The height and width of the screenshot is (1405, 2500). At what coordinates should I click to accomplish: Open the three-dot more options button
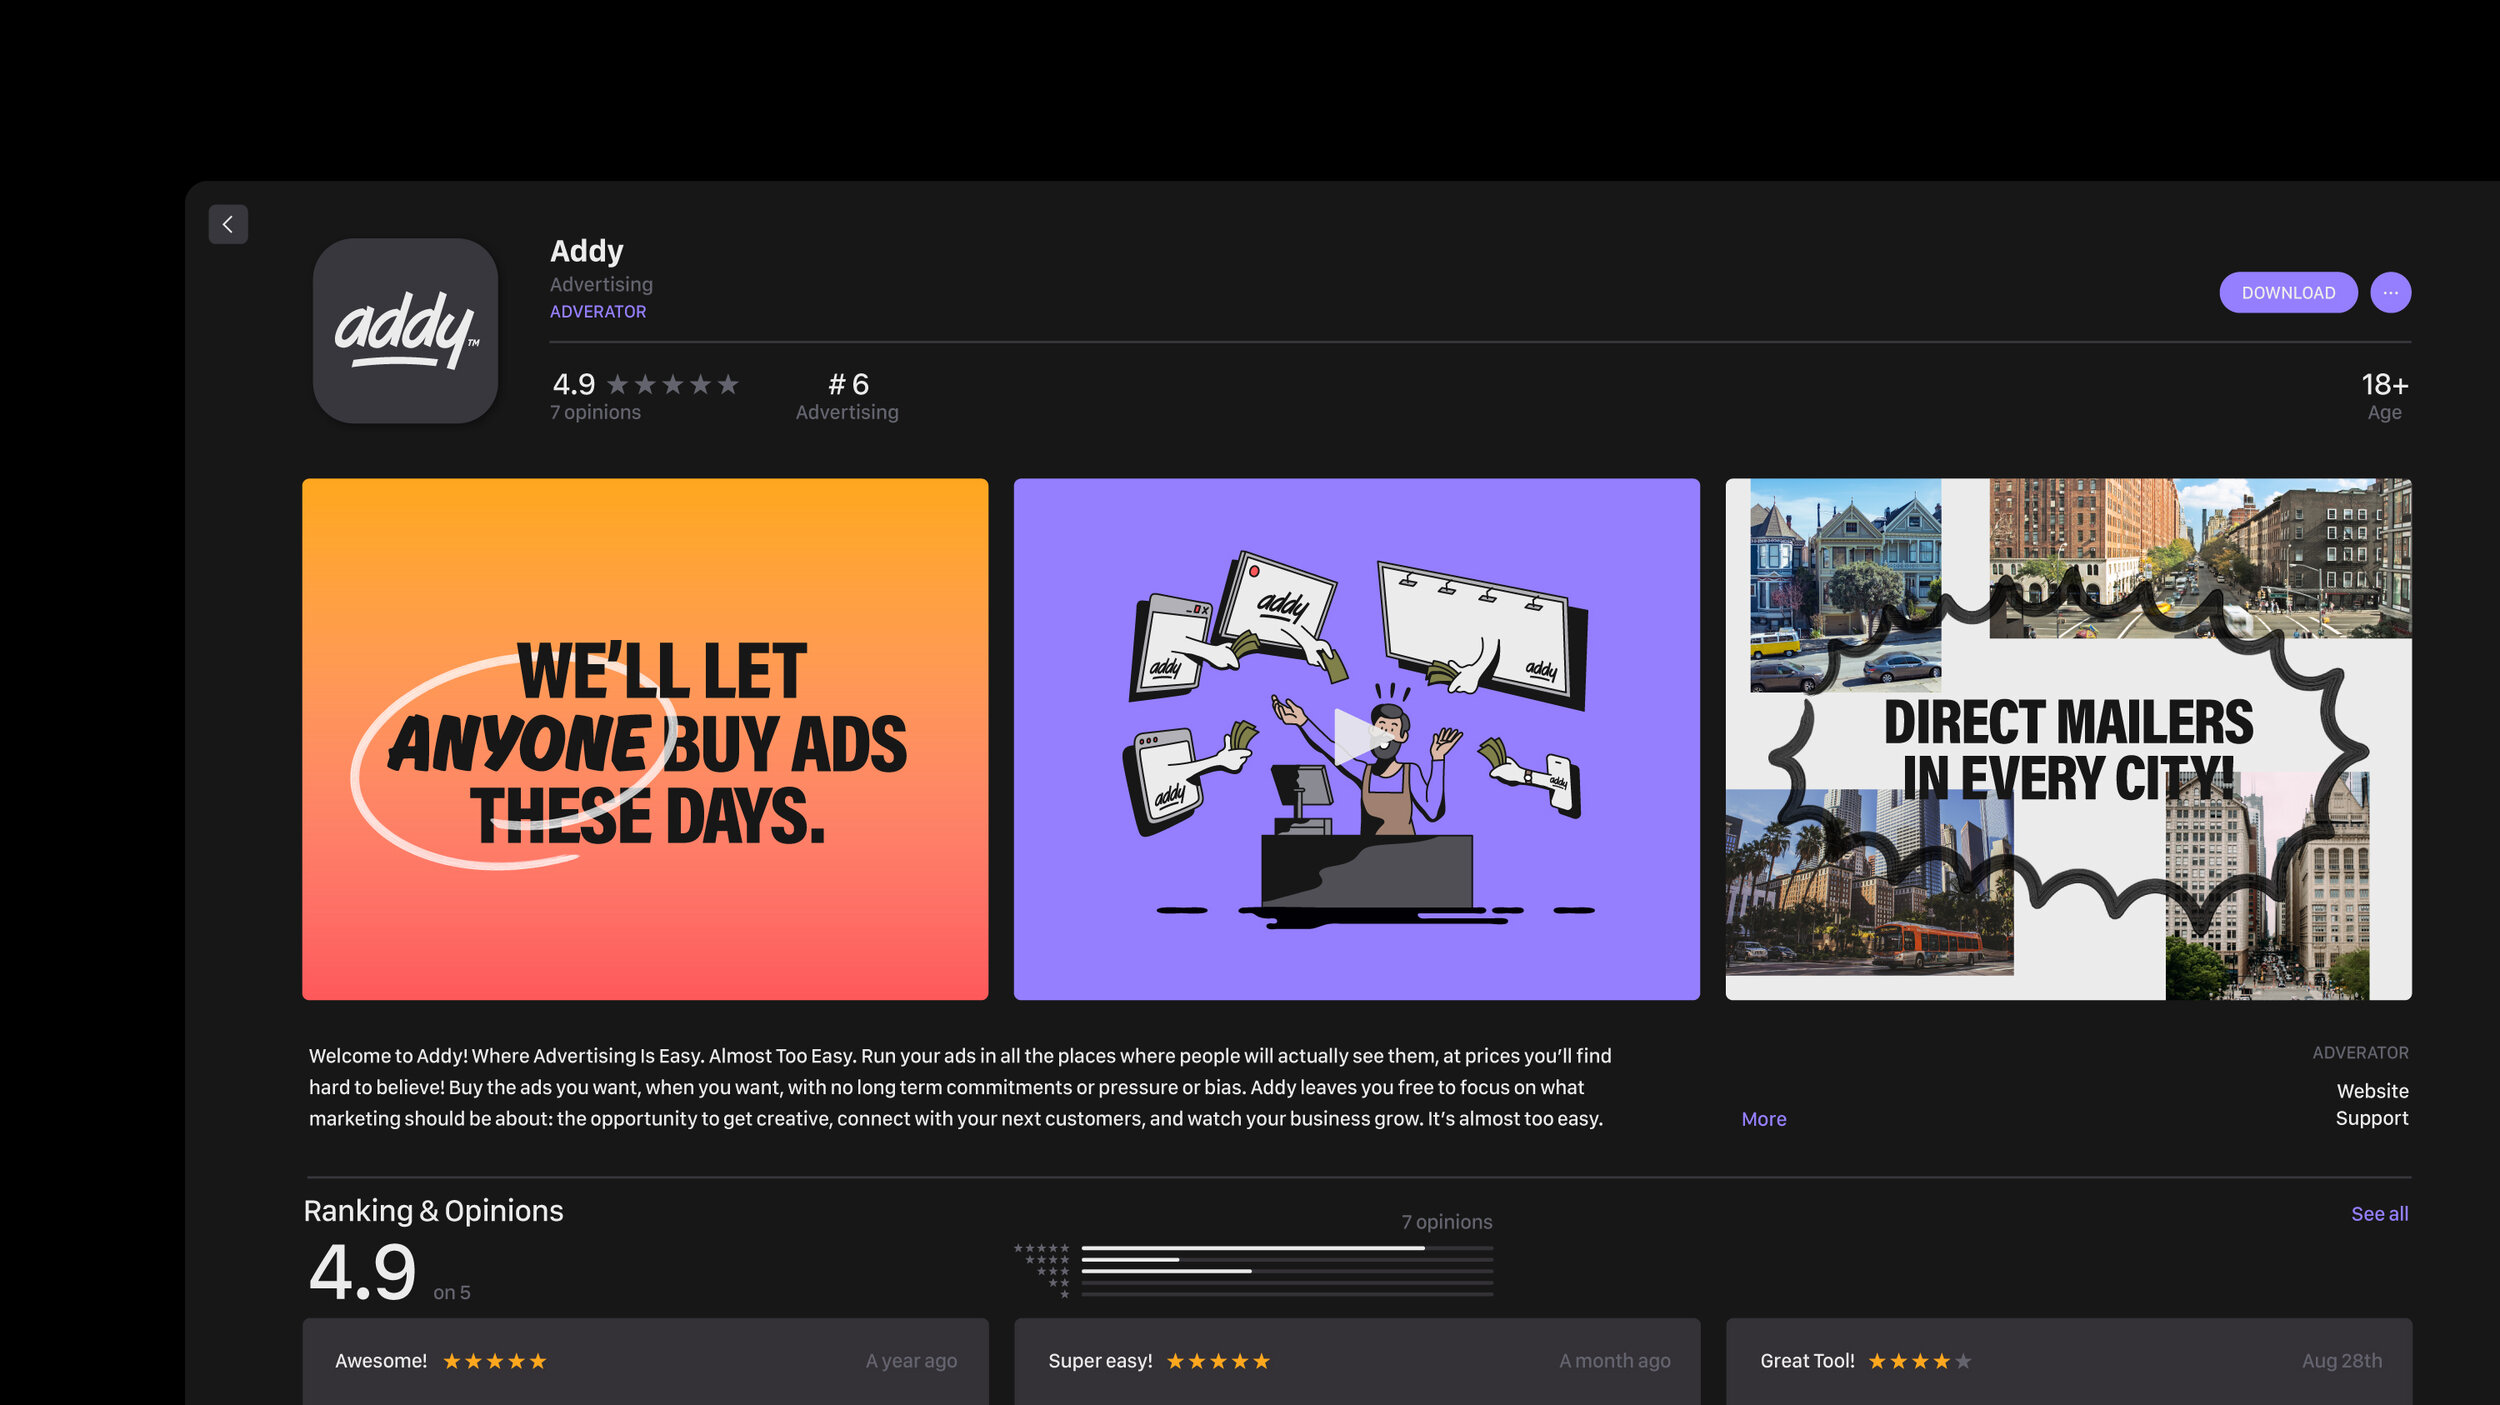click(x=2390, y=293)
